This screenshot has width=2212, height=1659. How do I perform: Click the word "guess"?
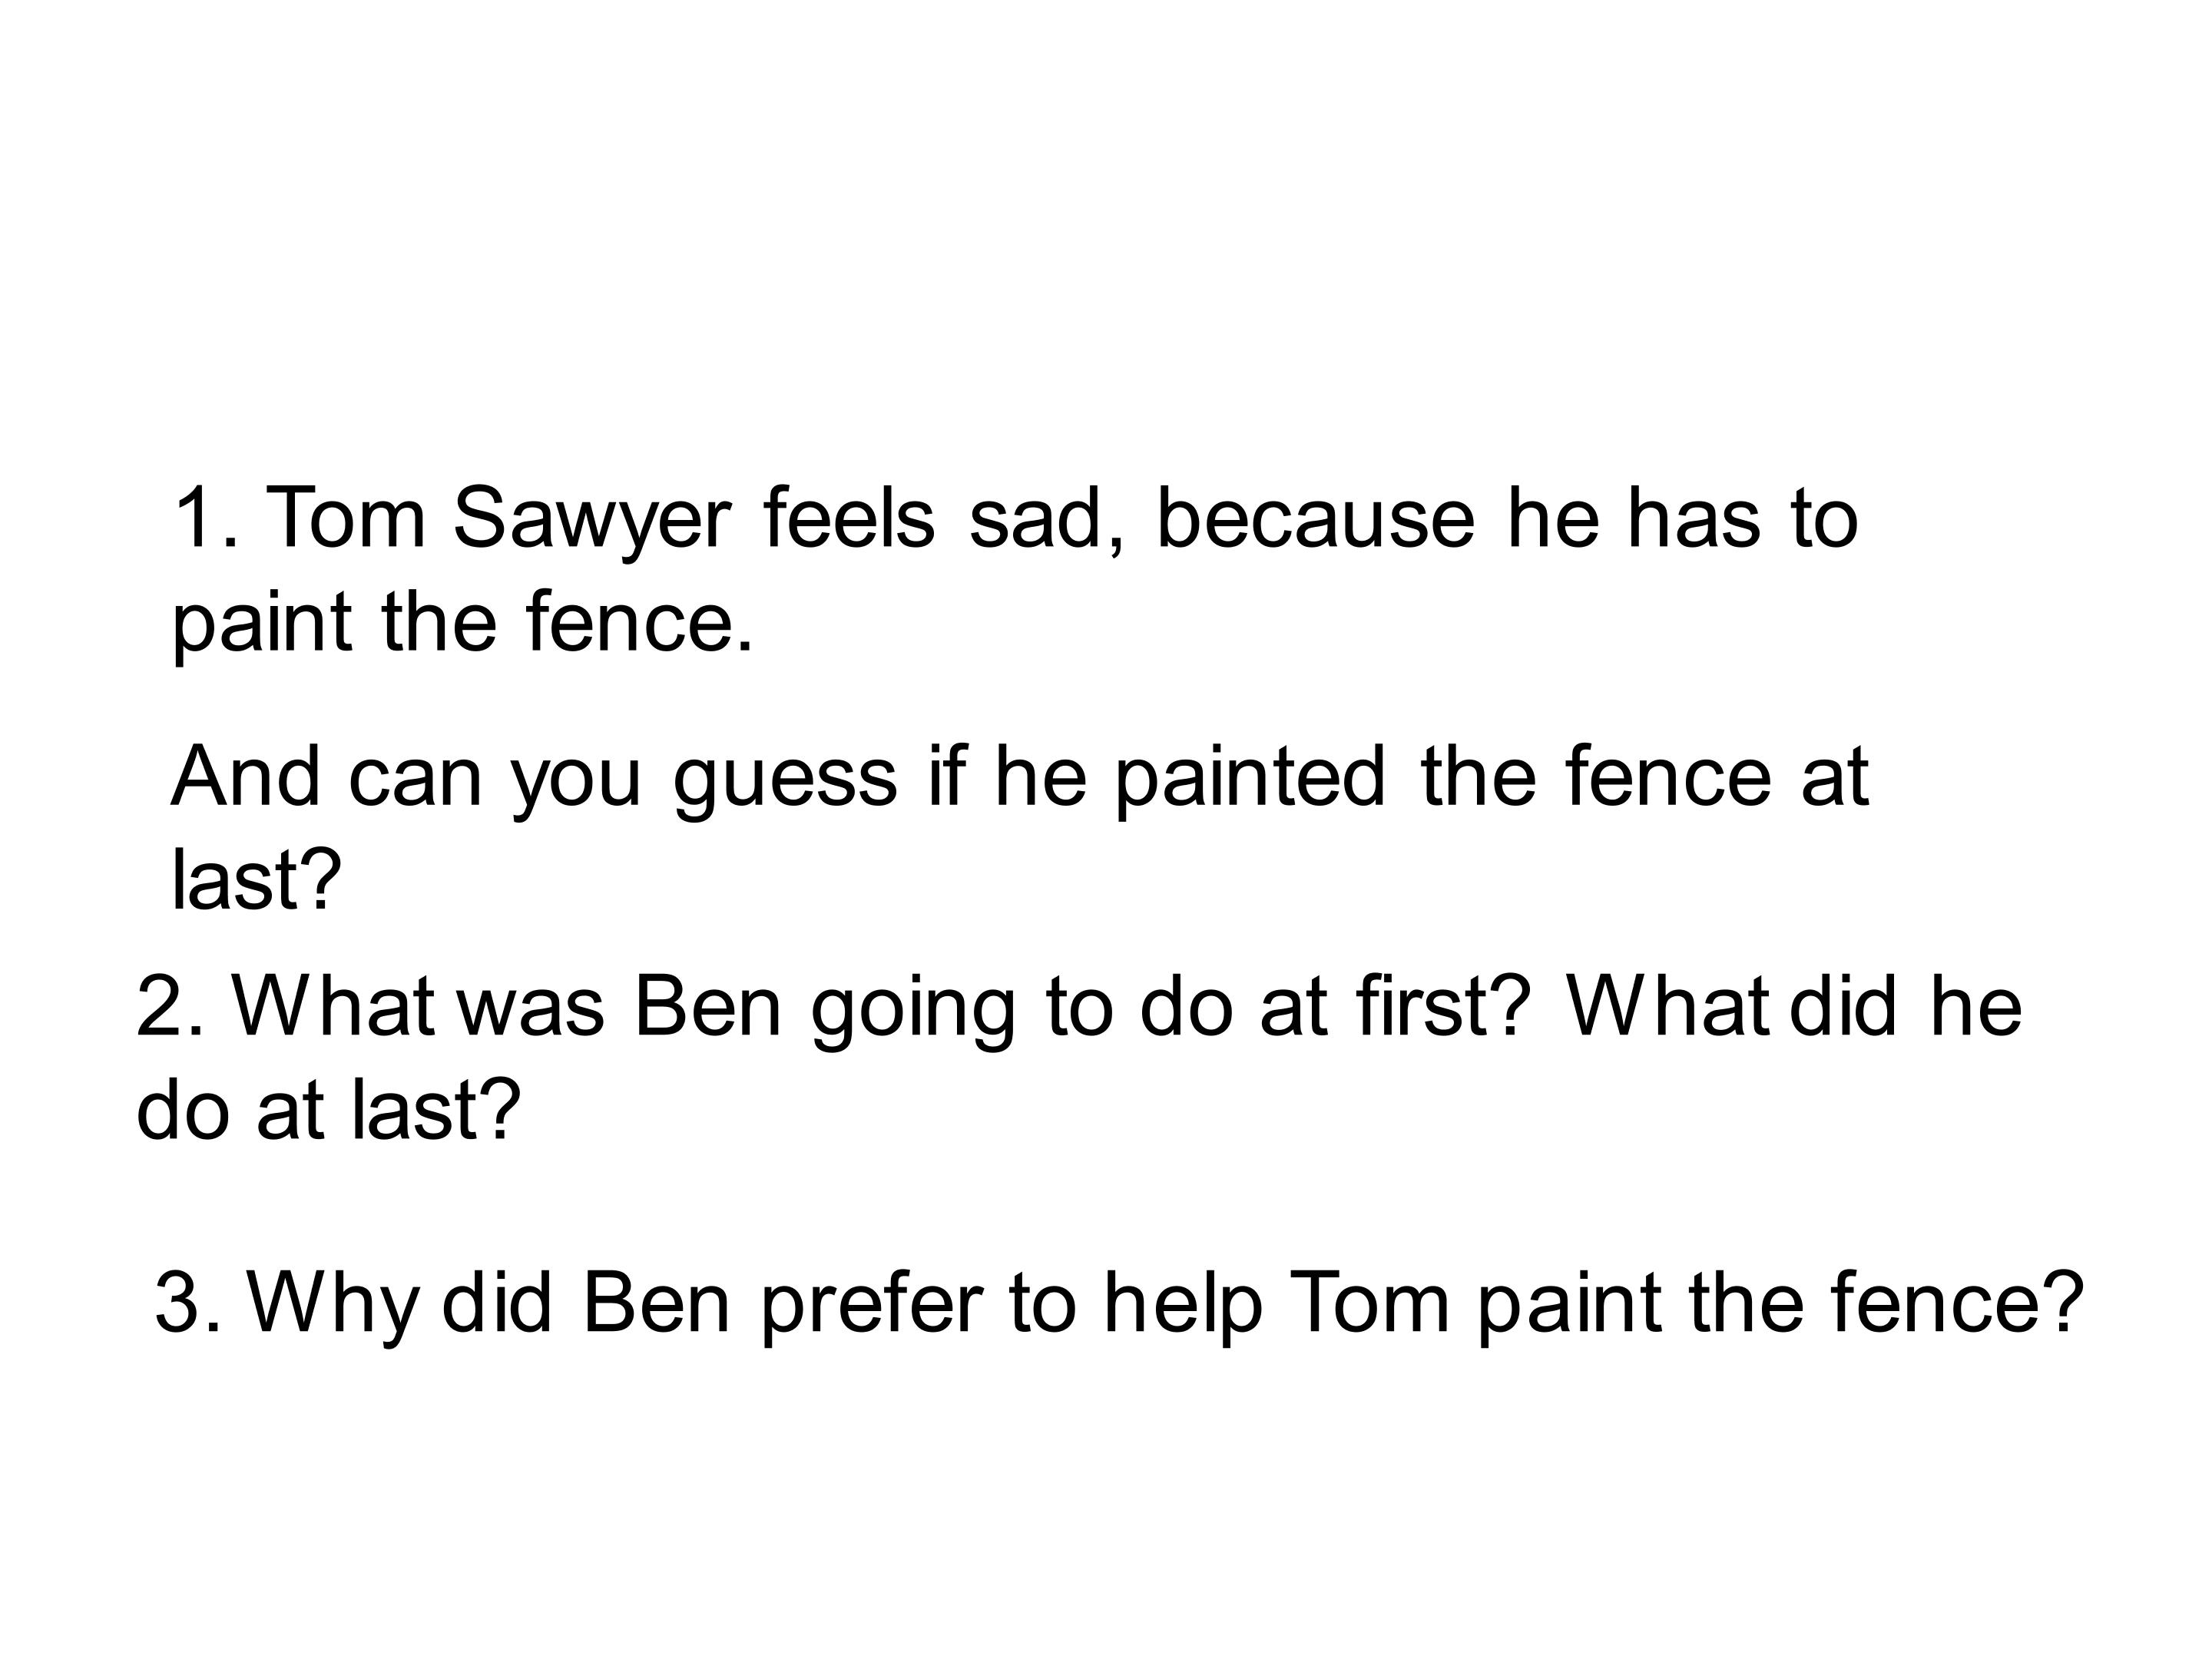[785, 779]
